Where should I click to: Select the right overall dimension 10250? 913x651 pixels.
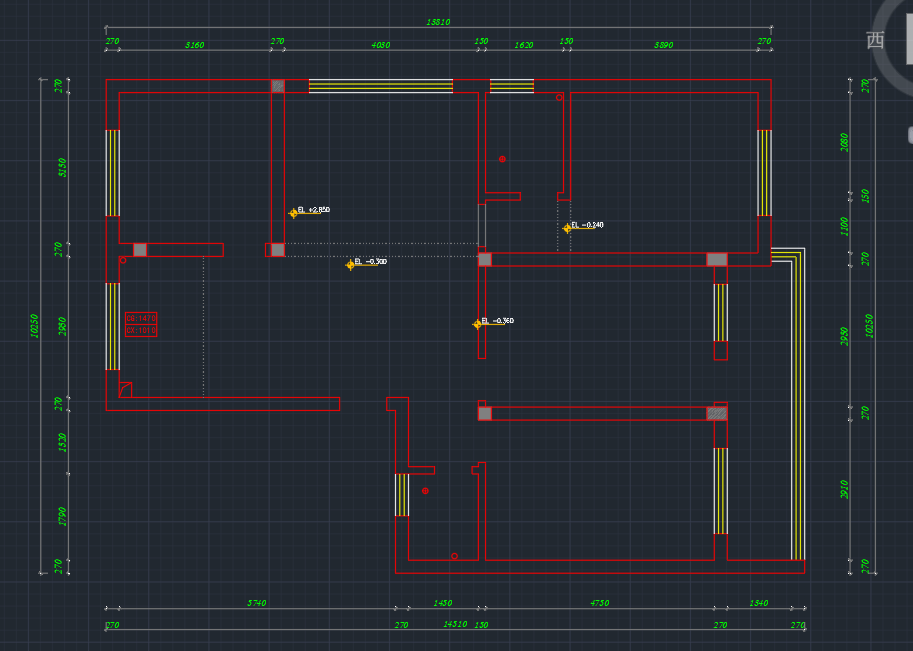[x=869, y=326]
